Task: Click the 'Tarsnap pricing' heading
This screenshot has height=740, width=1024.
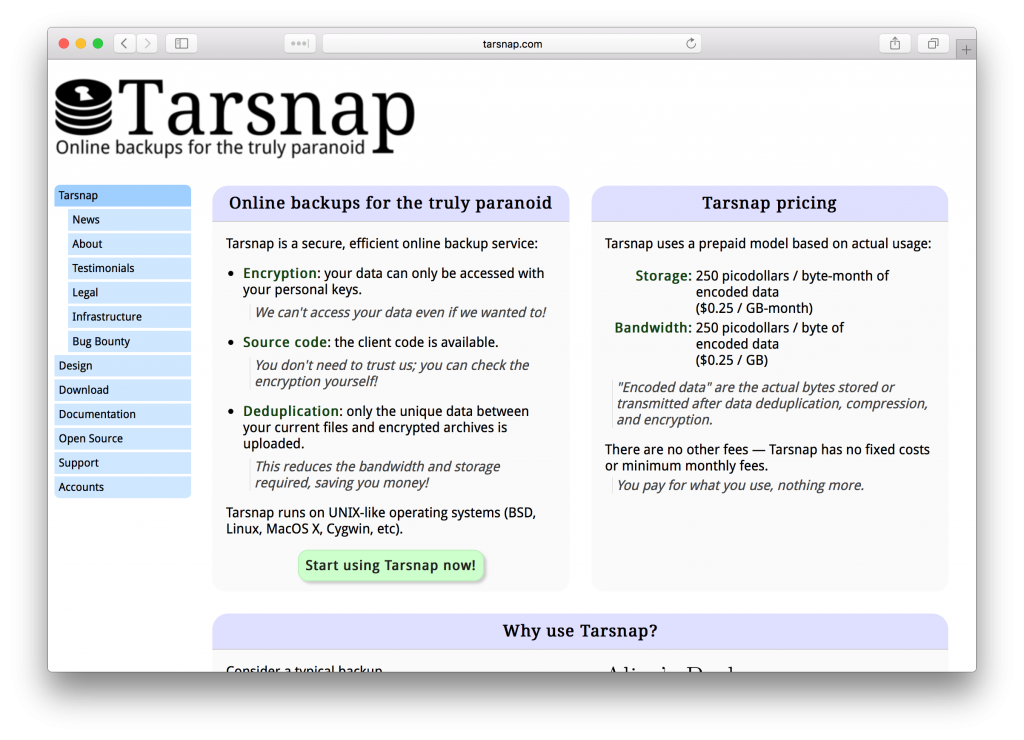Action: tap(769, 203)
